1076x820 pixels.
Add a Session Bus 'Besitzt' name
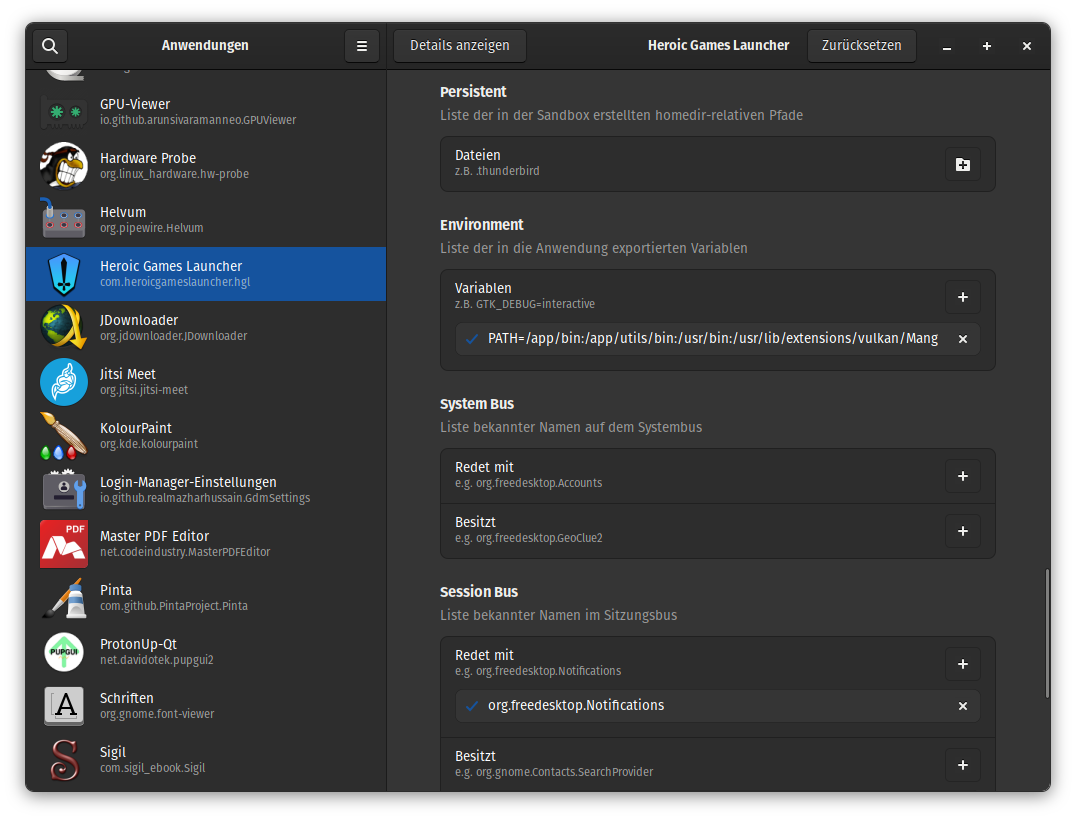pyautogui.click(x=962, y=765)
